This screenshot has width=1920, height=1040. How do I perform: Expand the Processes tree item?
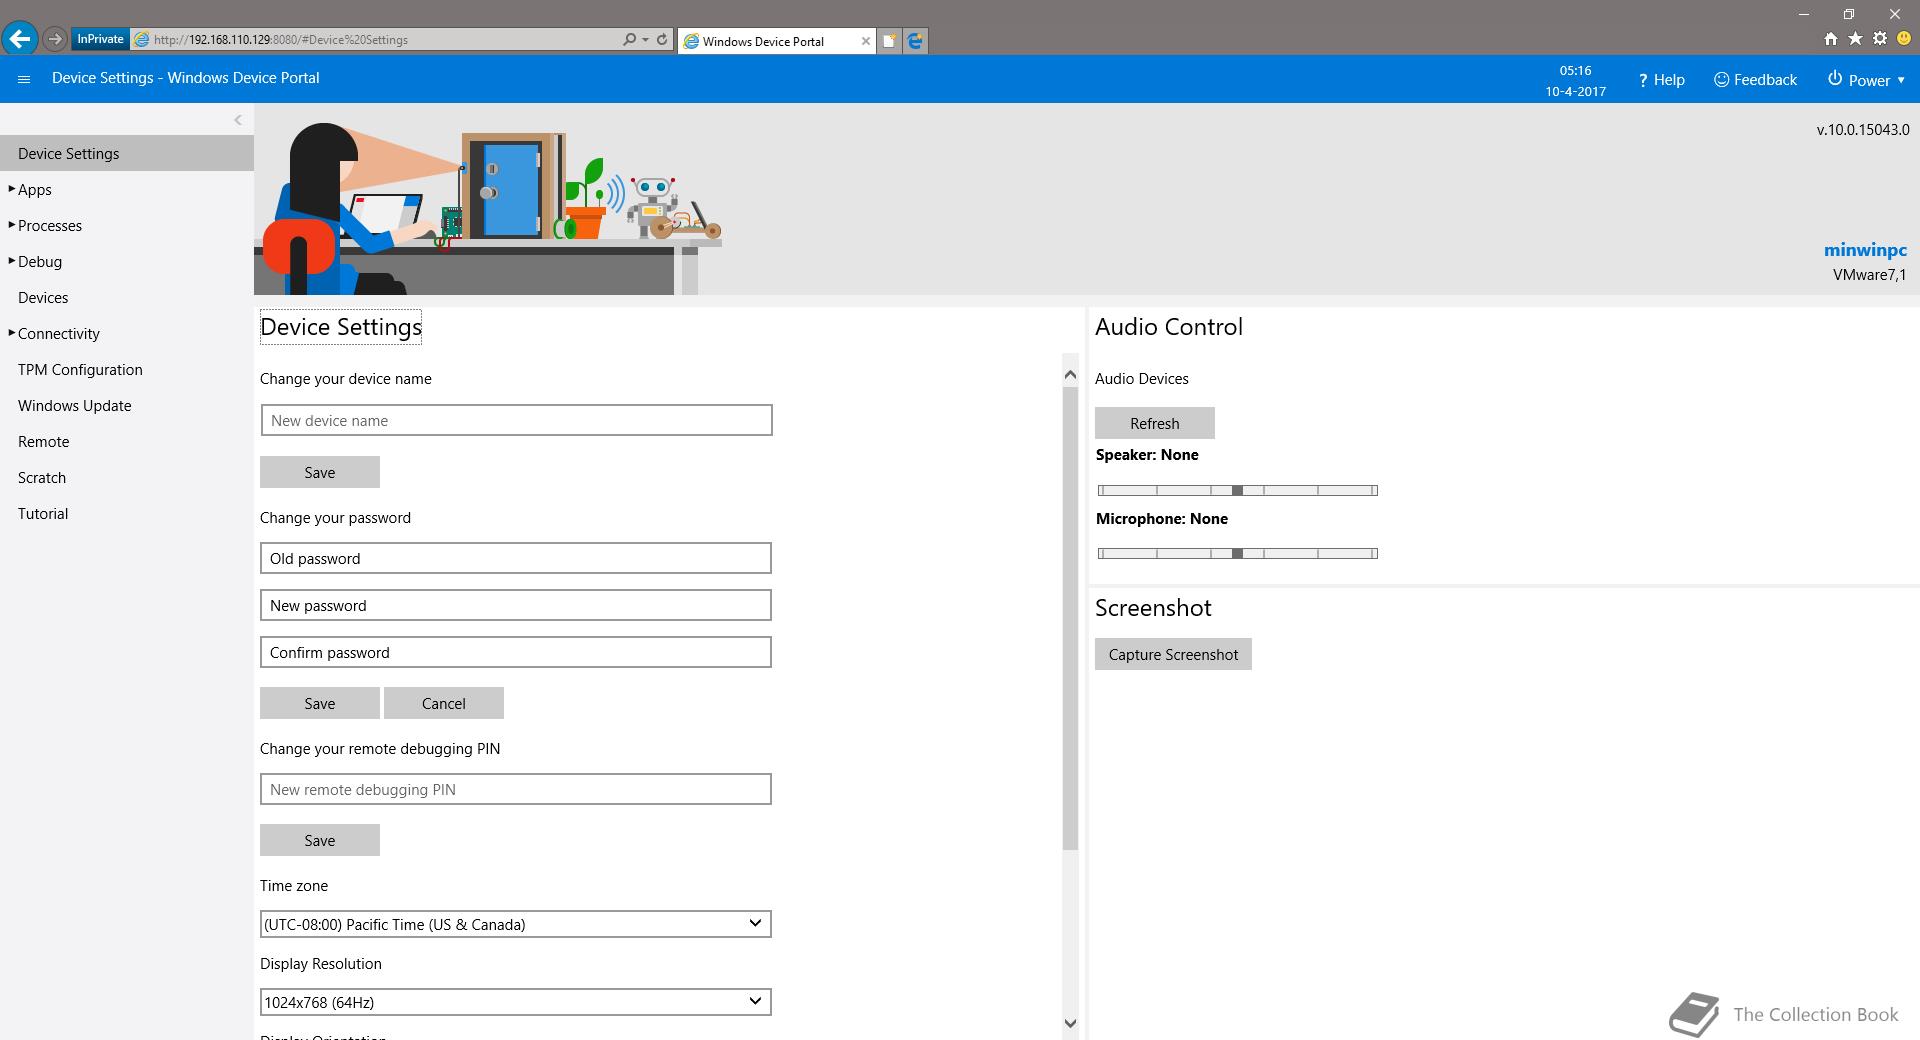pos(11,225)
